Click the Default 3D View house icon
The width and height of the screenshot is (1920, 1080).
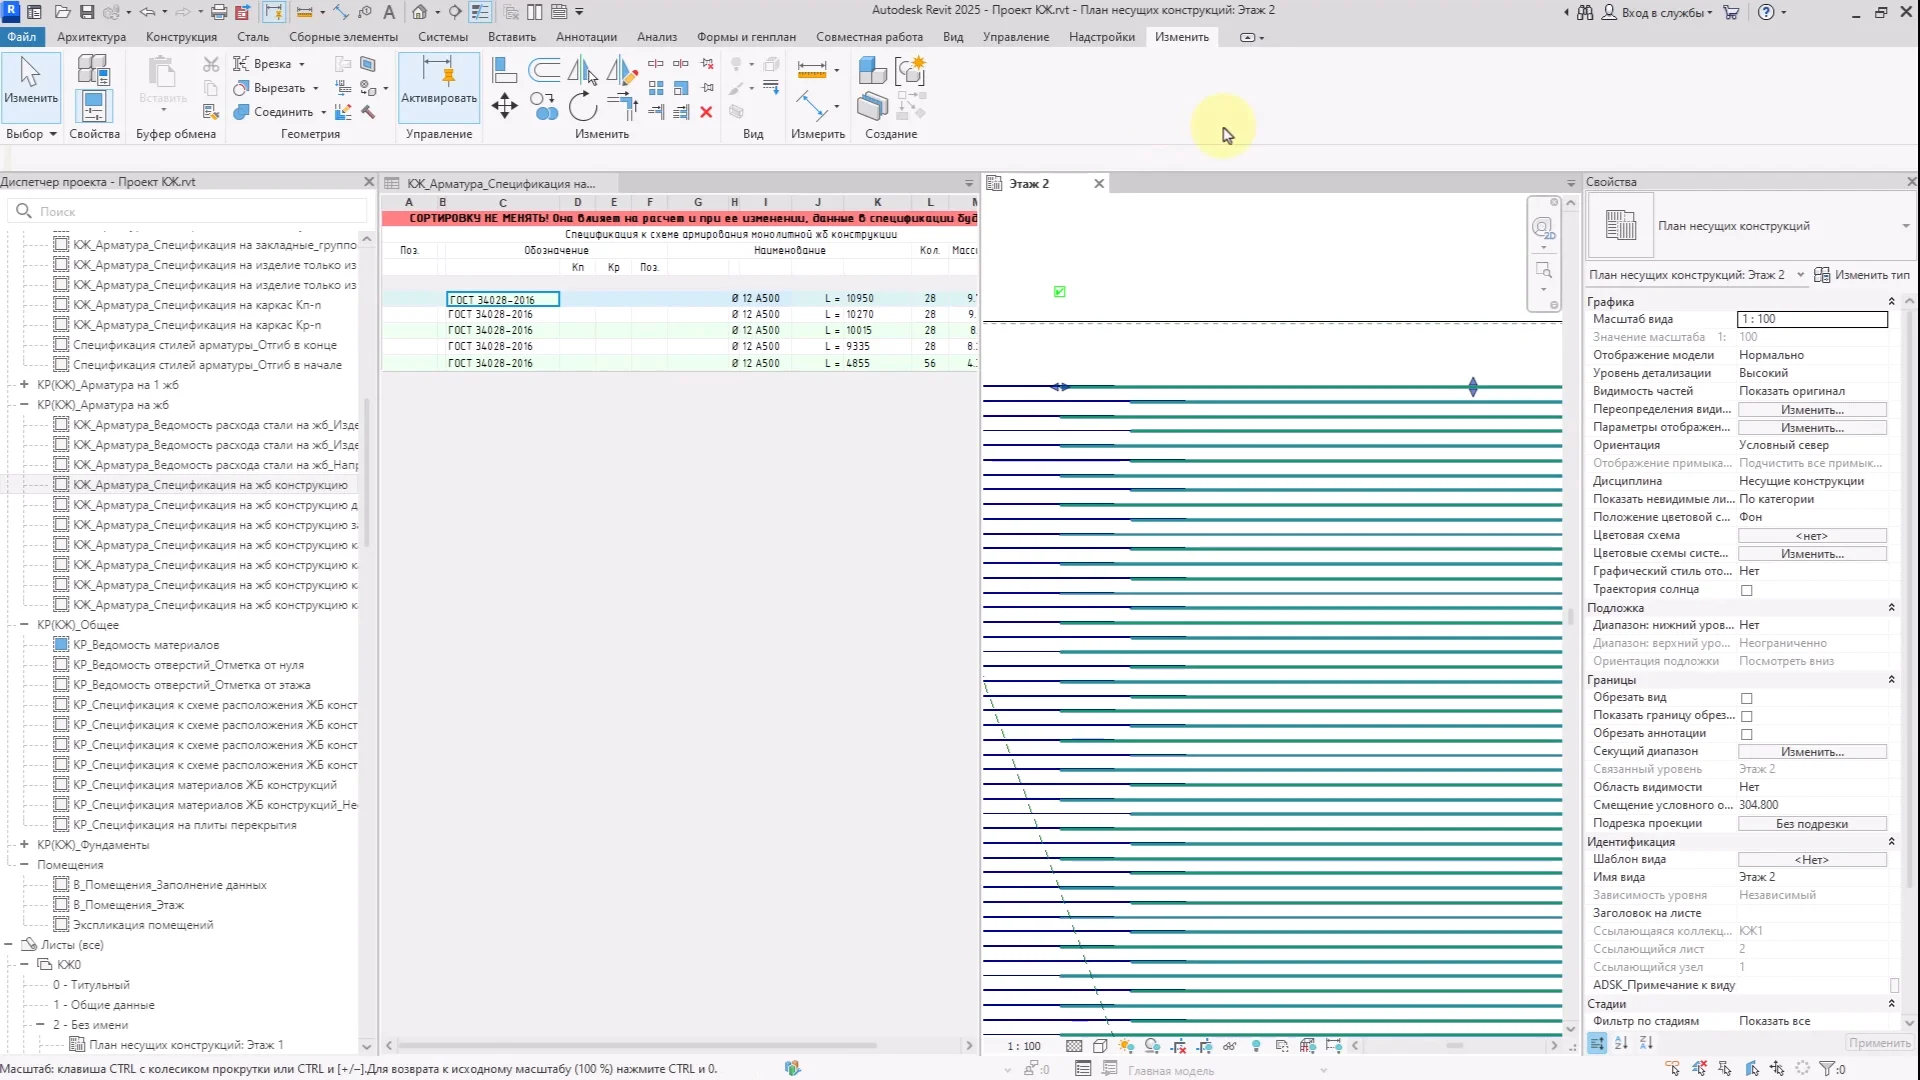click(420, 12)
